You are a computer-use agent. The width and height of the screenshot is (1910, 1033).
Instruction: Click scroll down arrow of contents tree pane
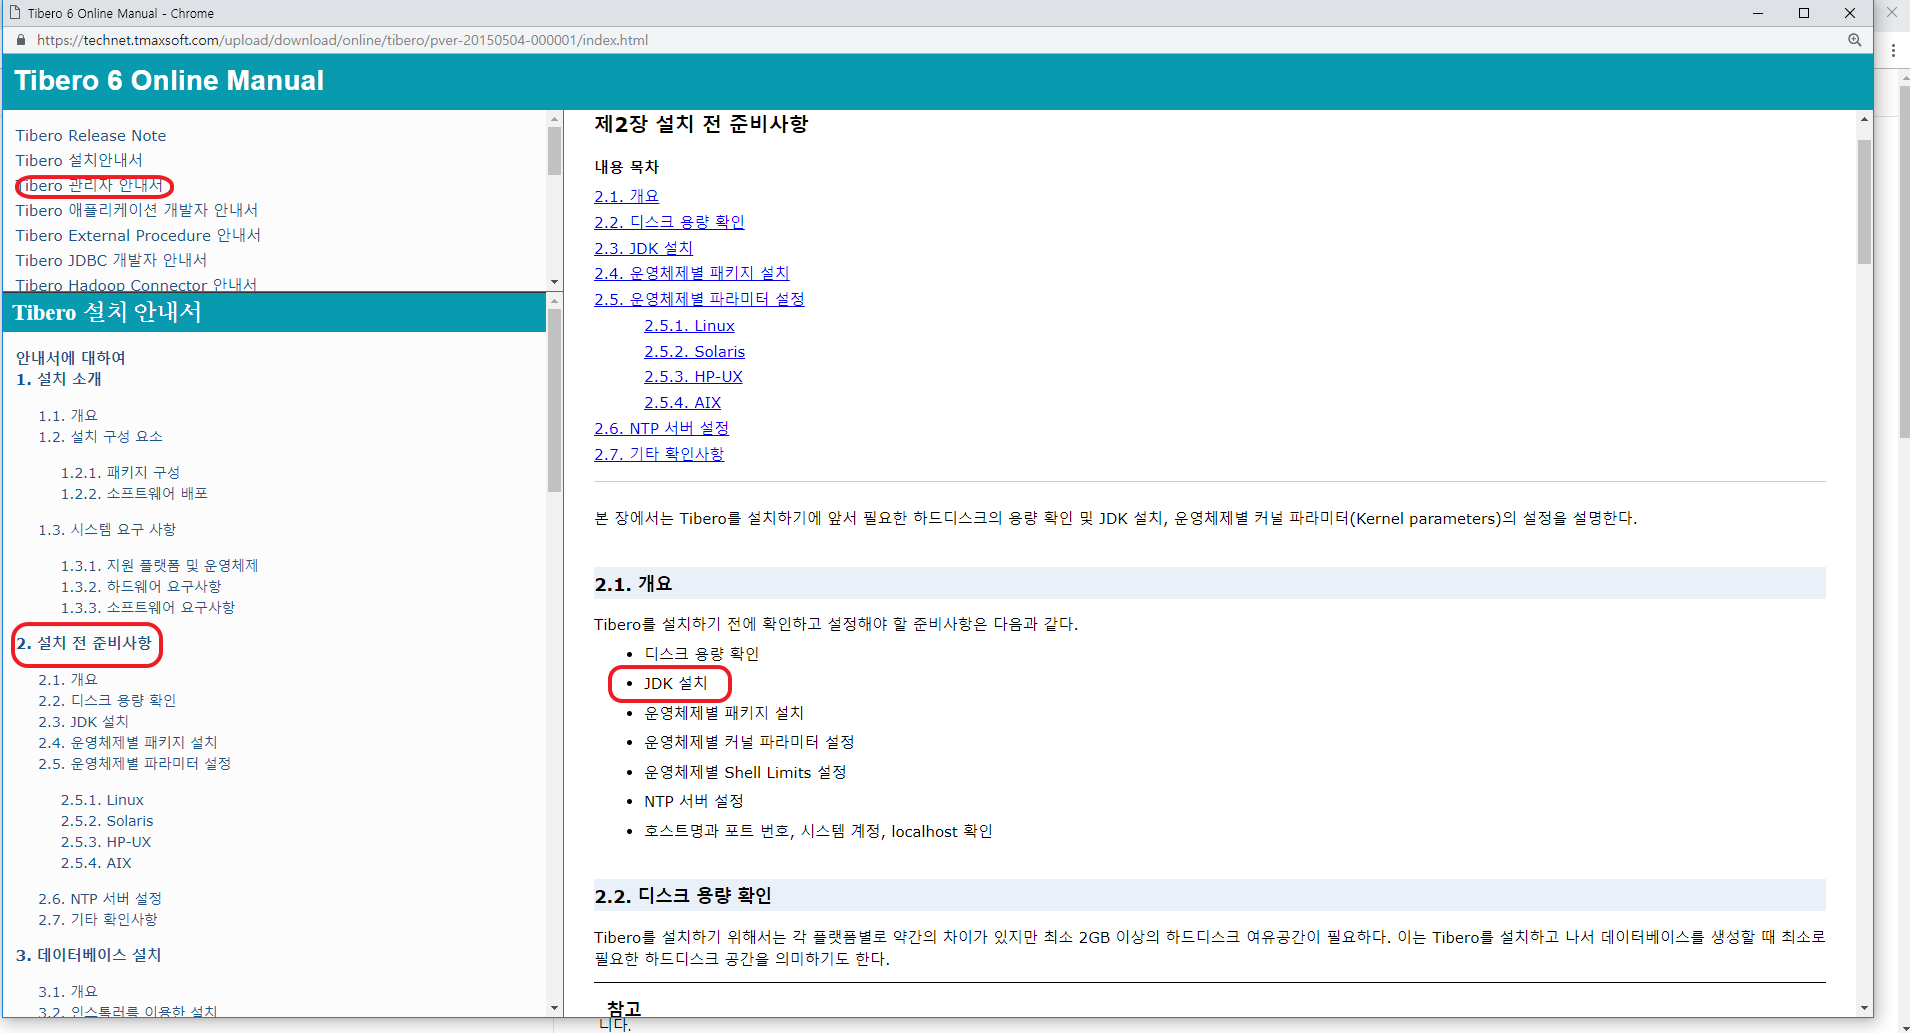[x=554, y=1008]
